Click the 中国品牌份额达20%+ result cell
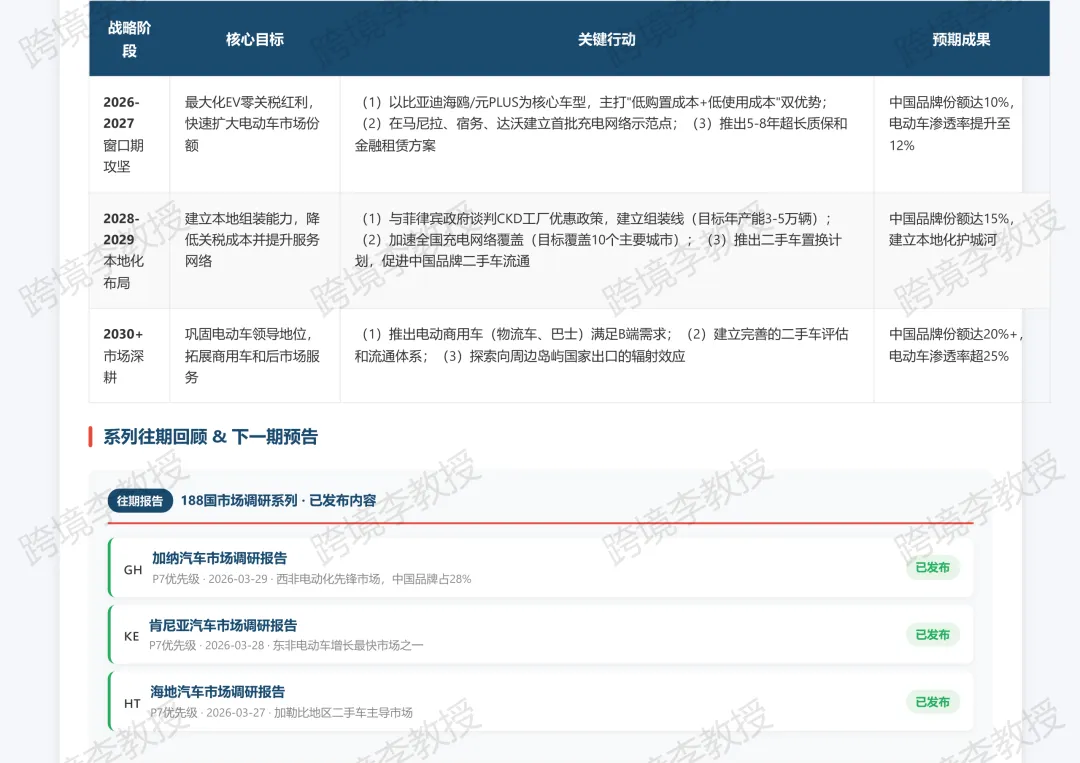This screenshot has height=763, width=1080. click(962, 355)
